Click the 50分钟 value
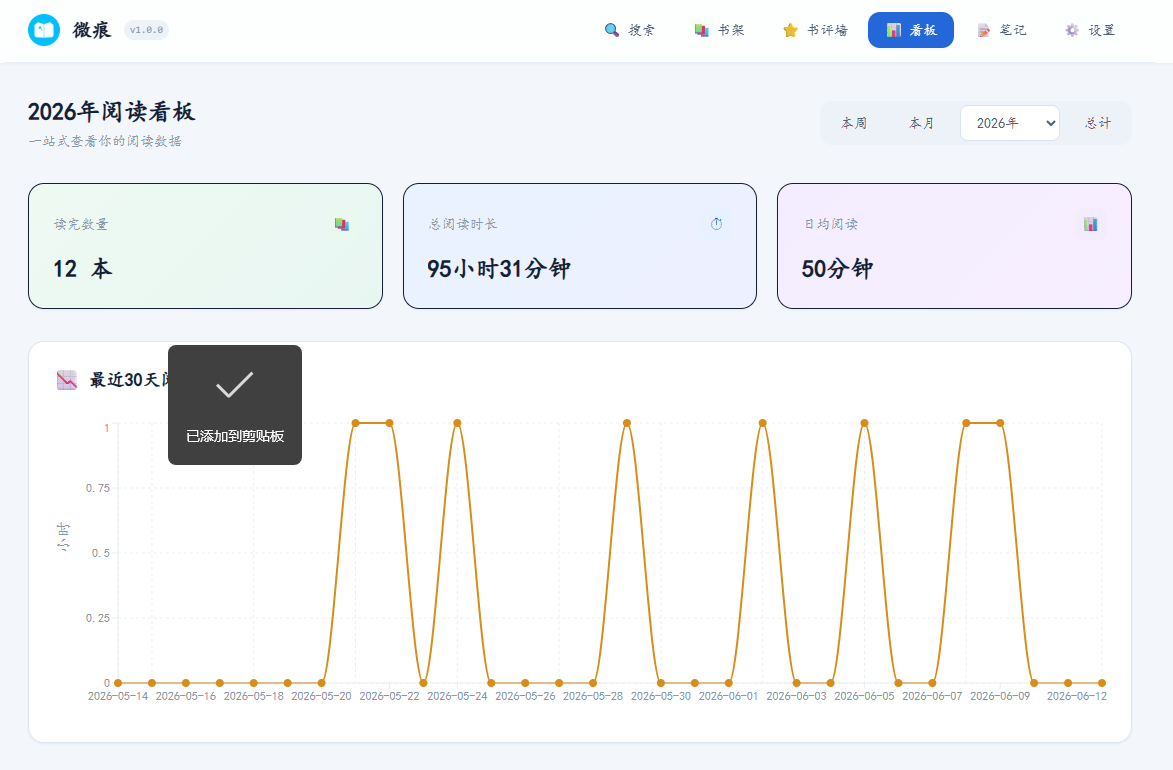This screenshot has width=1173, height=770. pos(836,269)
